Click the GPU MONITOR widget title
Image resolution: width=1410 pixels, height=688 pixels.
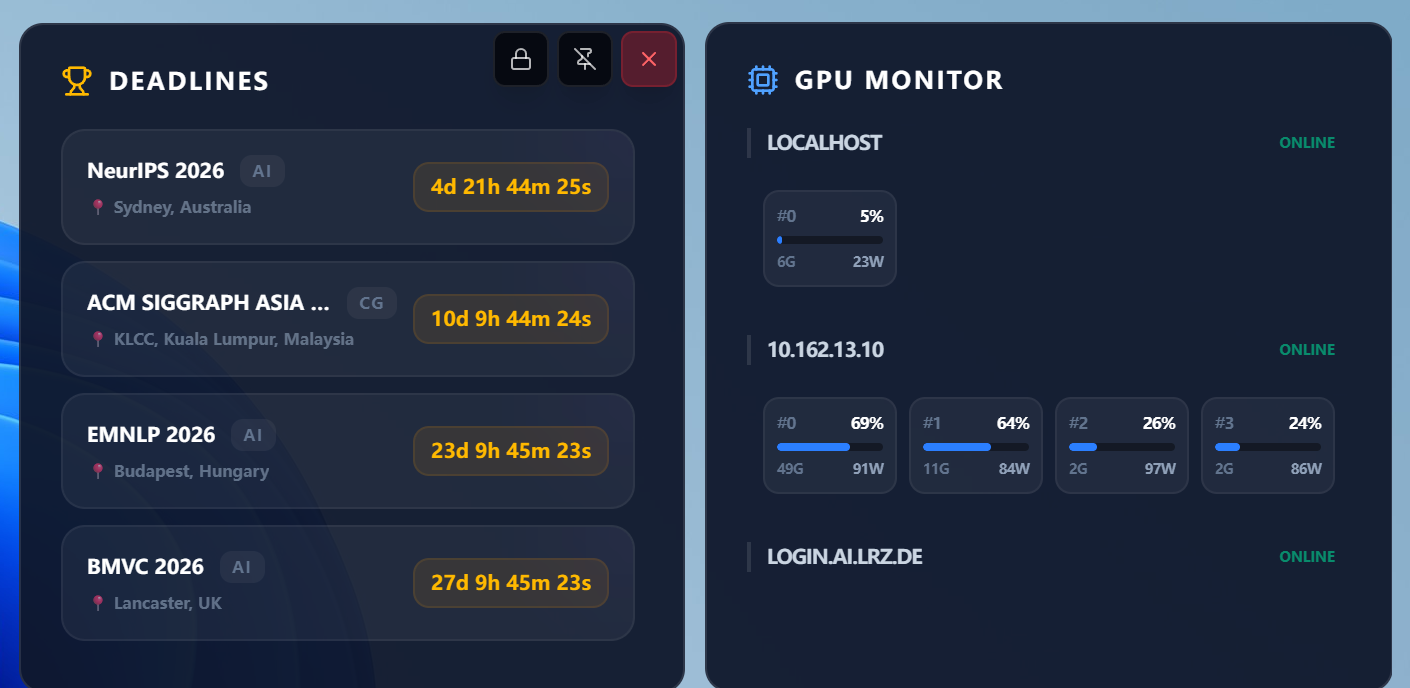[x=899, y=80]
